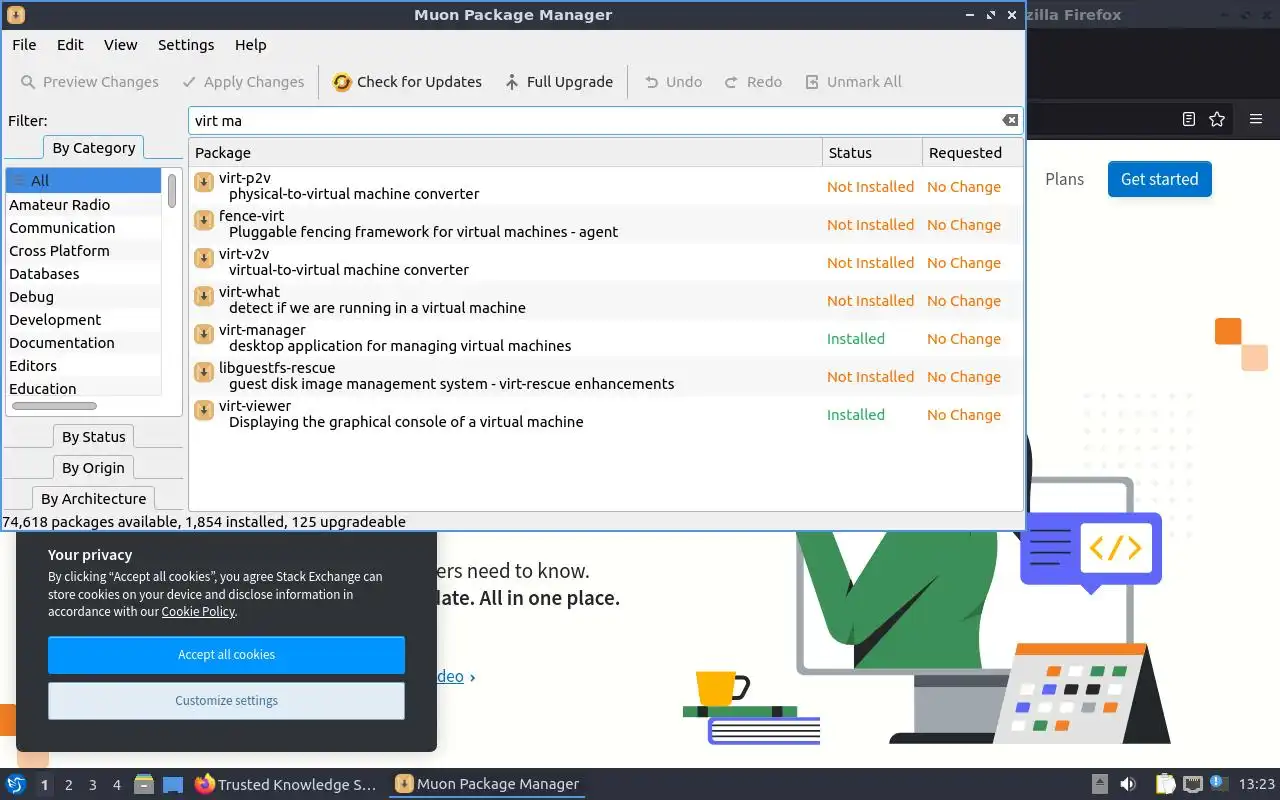Viewport: 1280px width, 800px height.
Task: Sort the list by the Requested column header
Action: [x=972, y=153]
